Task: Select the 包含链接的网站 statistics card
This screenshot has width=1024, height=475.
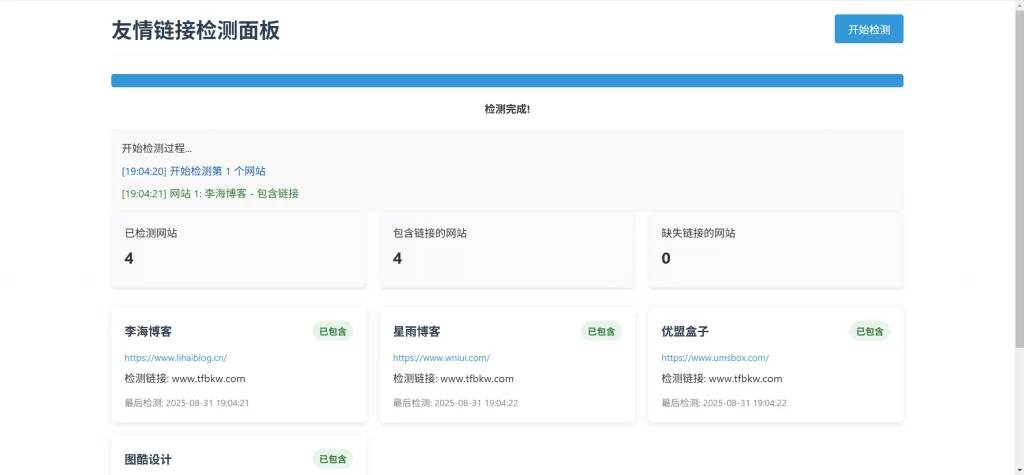Action: 507,249
